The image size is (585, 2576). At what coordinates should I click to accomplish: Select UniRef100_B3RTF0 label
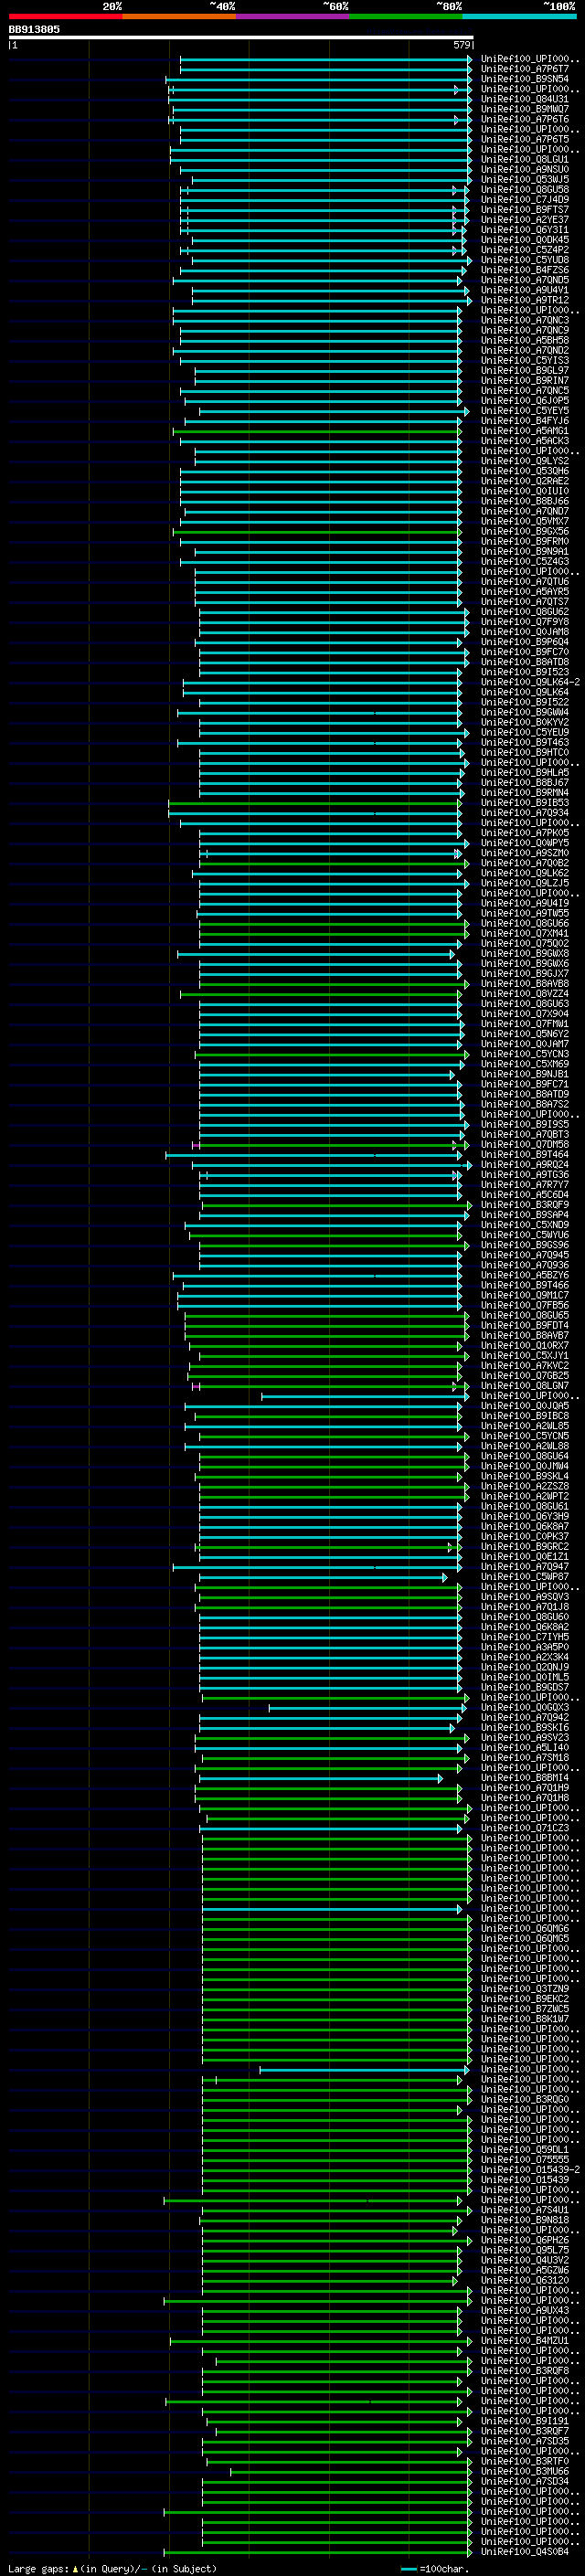(x=524, y=2461)
